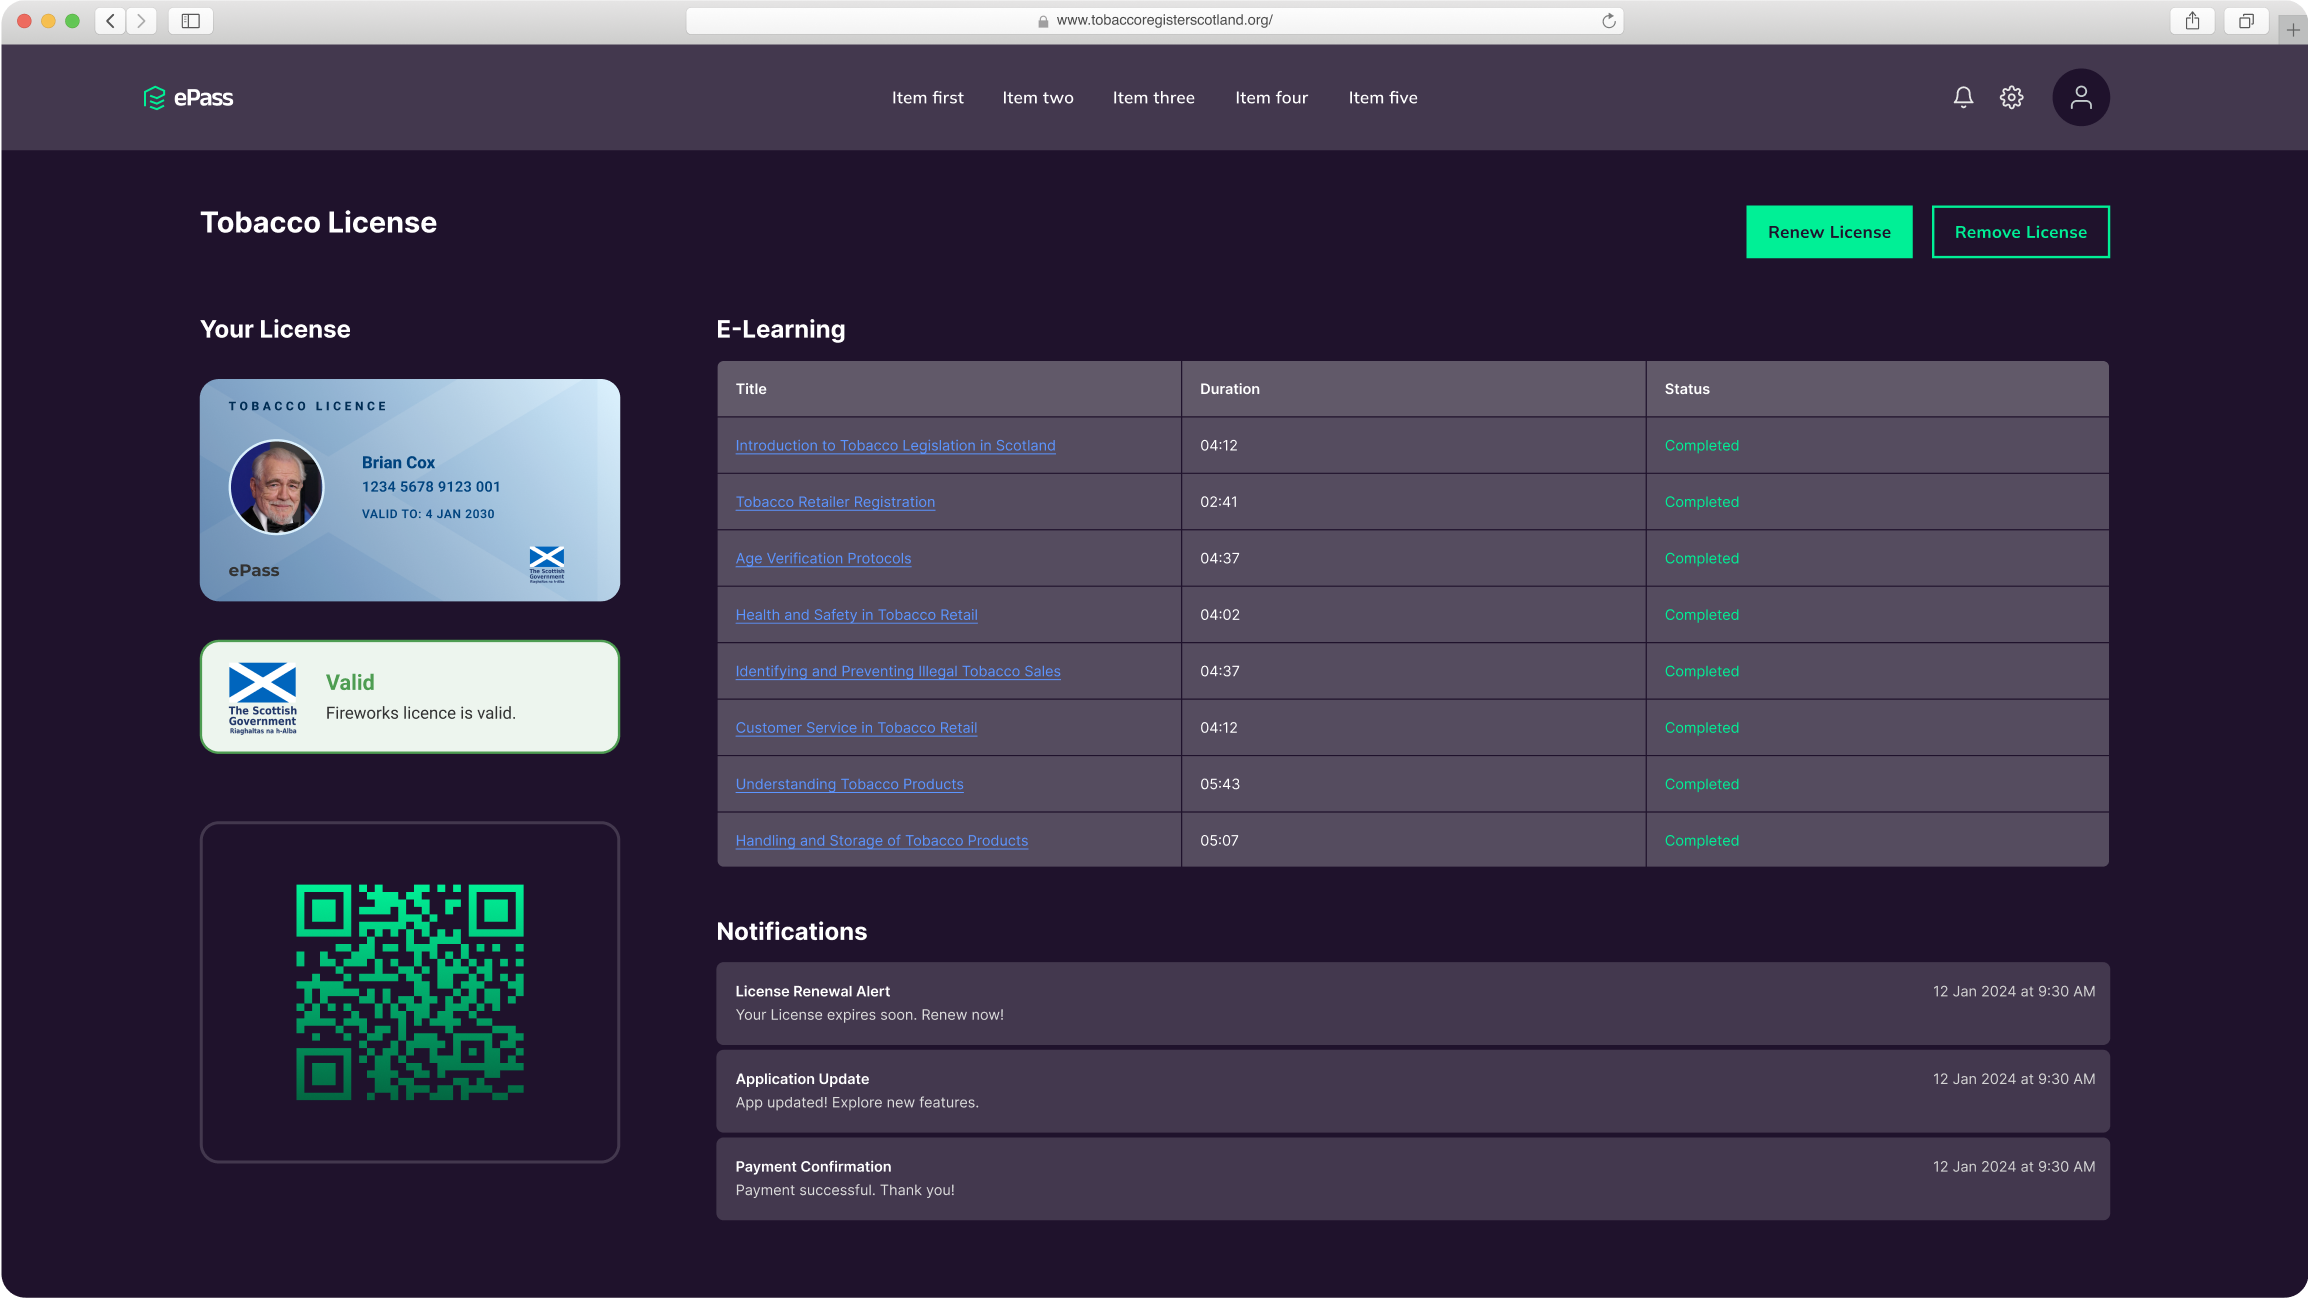Click the license QR code

[x=409, y=990]
